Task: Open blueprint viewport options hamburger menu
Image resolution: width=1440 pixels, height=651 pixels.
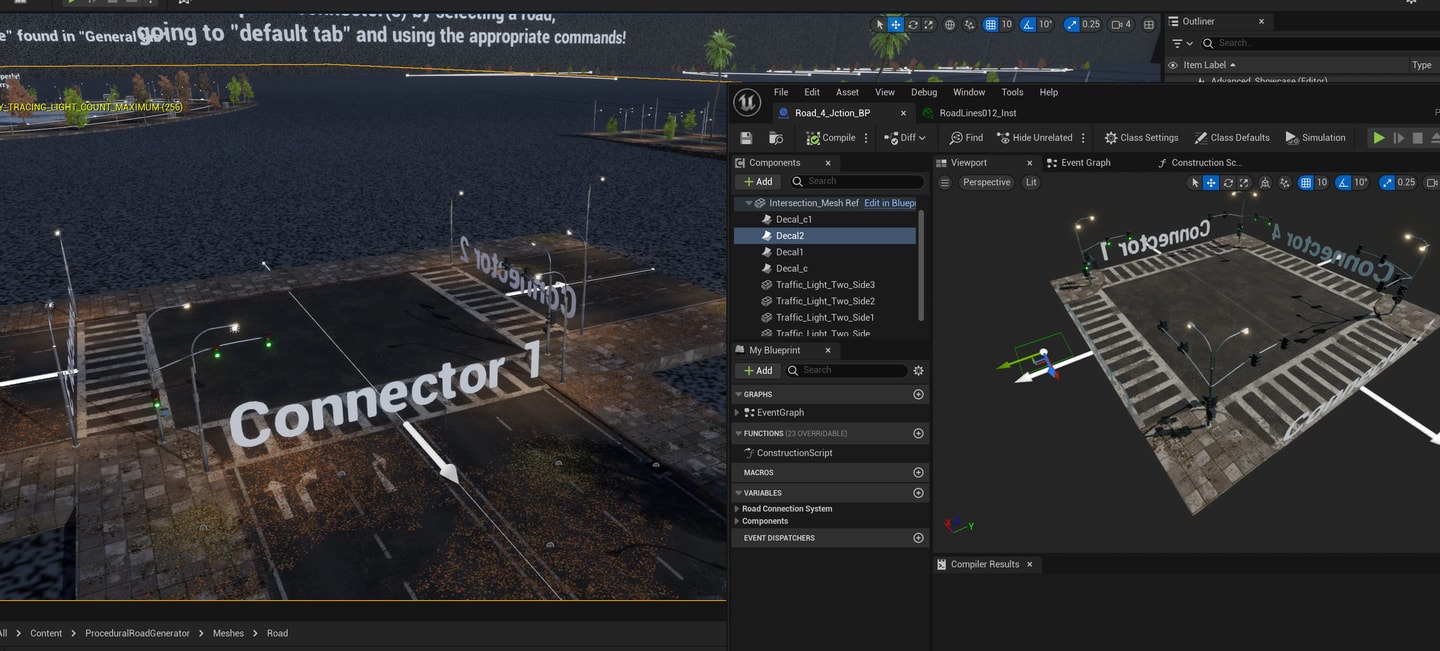Action: click(945, 182)
